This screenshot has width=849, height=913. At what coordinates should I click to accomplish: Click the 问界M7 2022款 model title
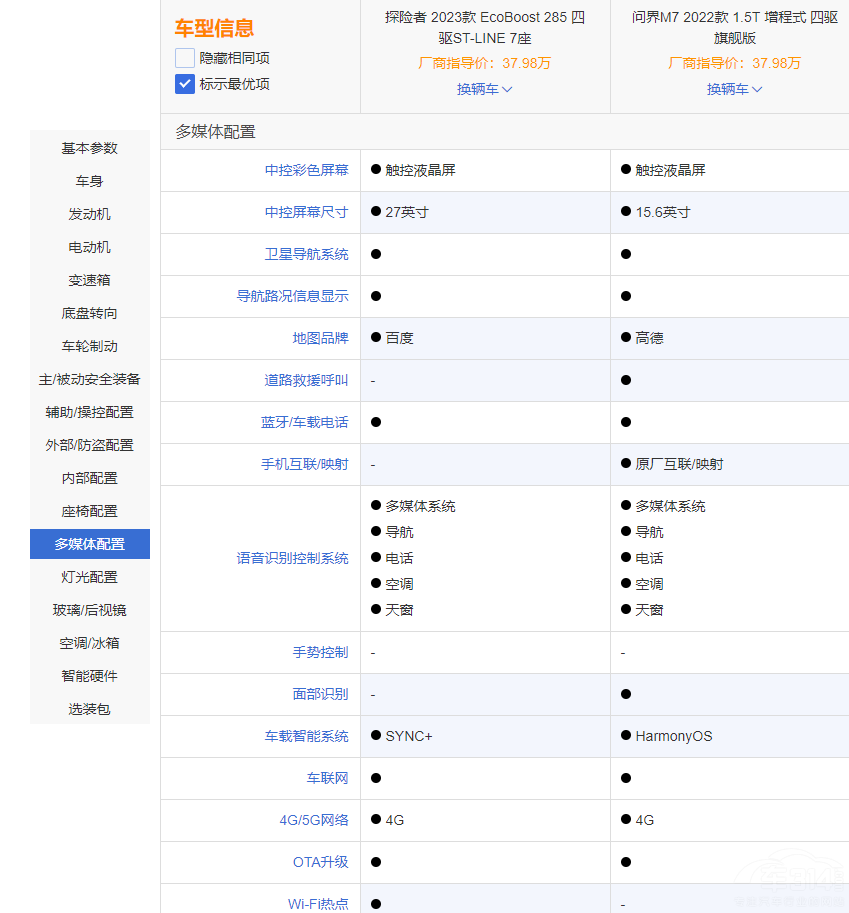click(735, 28)
